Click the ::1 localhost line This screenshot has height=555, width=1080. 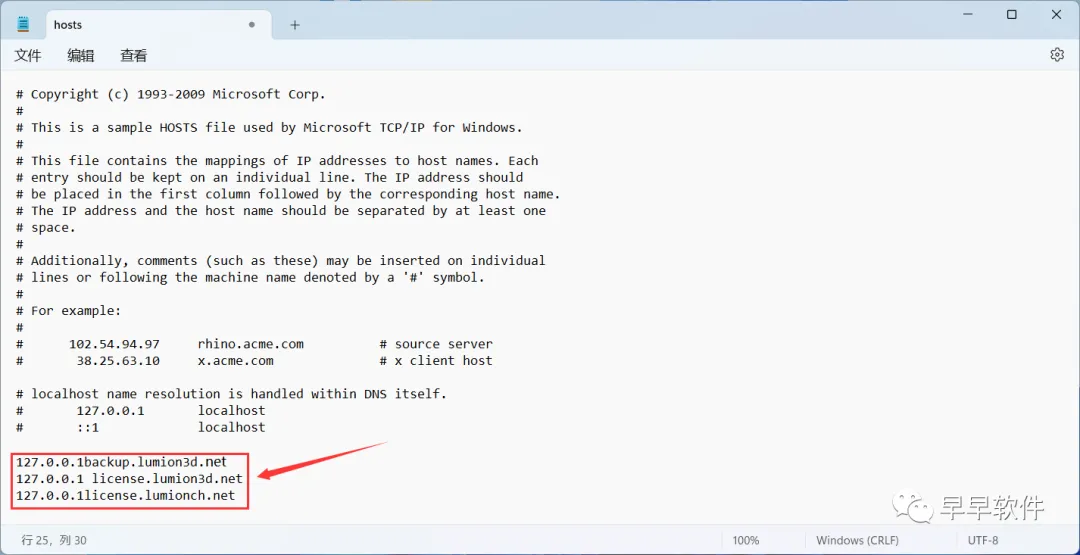coord(141,427)
